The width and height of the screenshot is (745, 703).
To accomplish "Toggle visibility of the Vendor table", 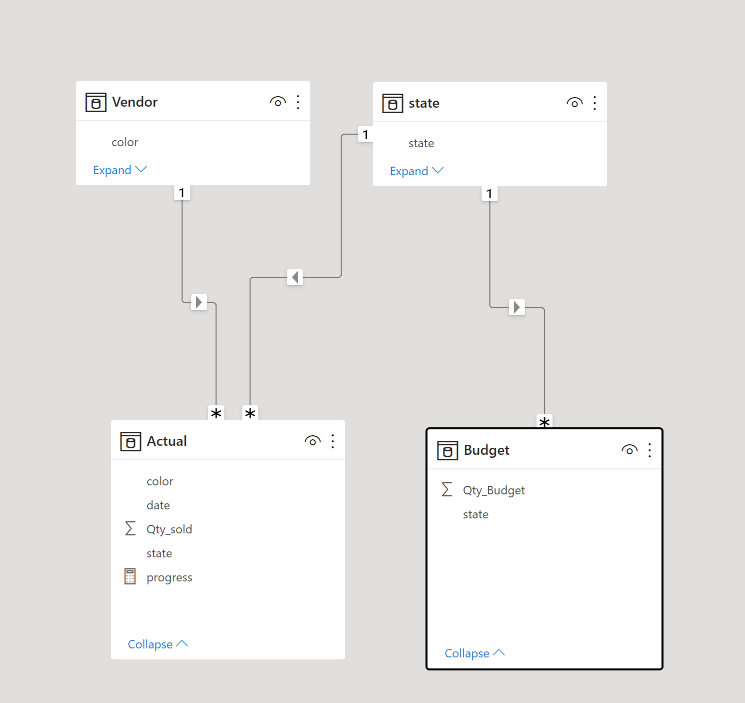I will coord(278,102).
